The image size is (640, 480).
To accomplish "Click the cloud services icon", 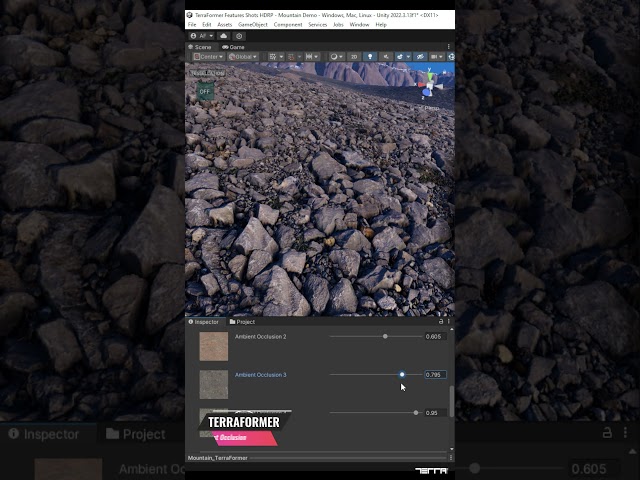I will pyautogui.click(x=224, y=36).
